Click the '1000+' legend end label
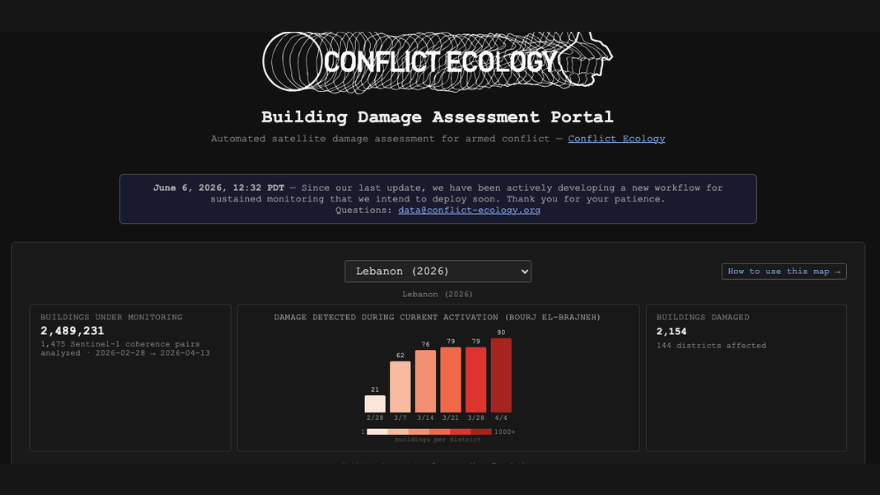880x495 pixels. click(x=504, y=432)
